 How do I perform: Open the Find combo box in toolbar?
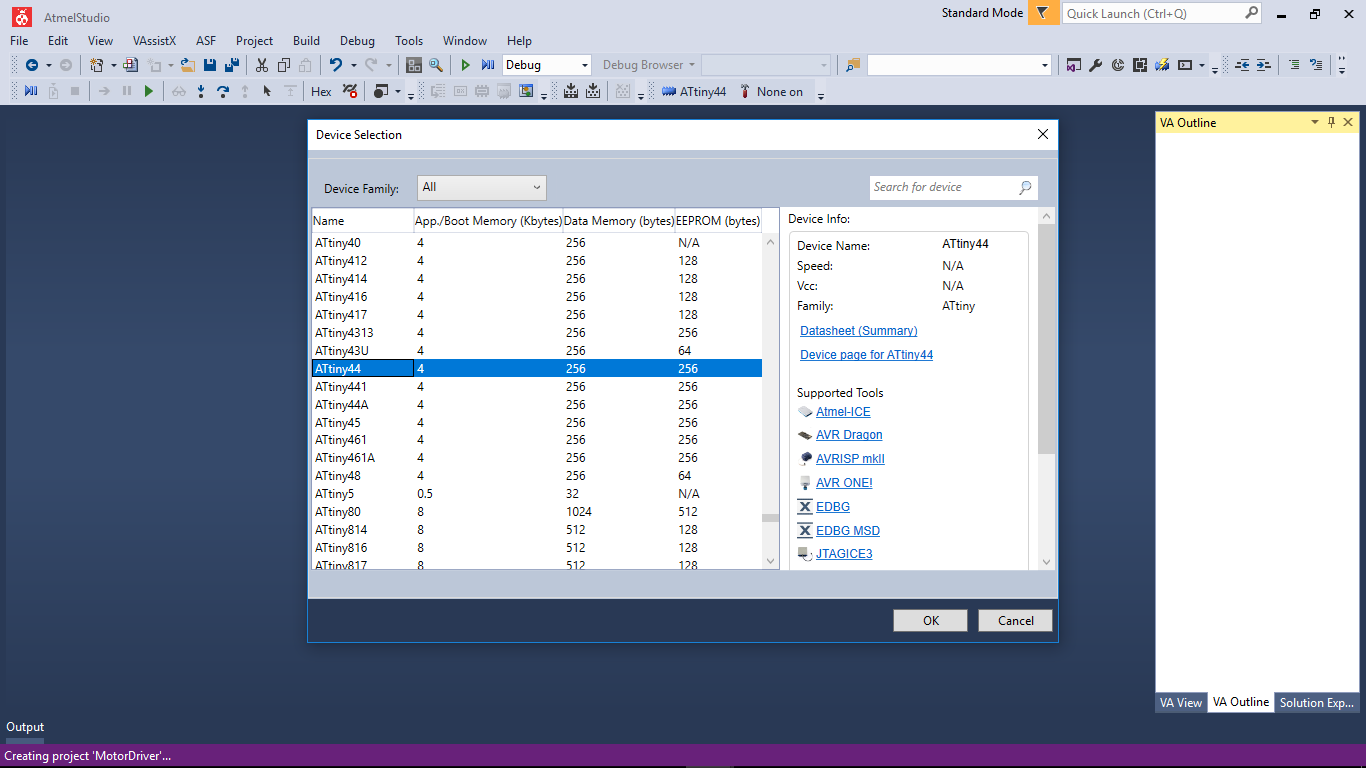959,65
